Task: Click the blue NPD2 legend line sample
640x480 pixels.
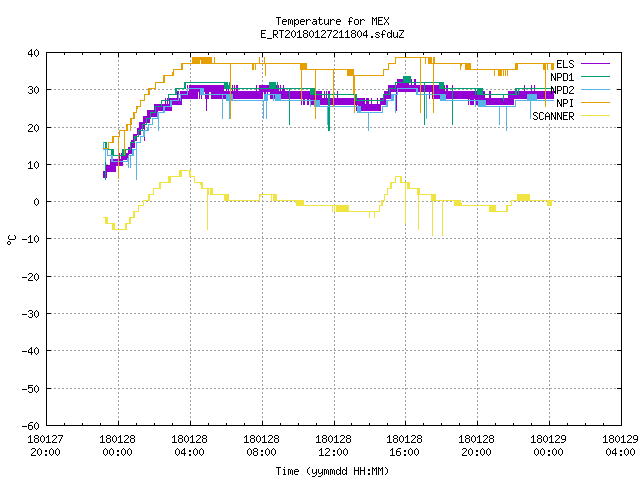Action: tap(595, 90)
